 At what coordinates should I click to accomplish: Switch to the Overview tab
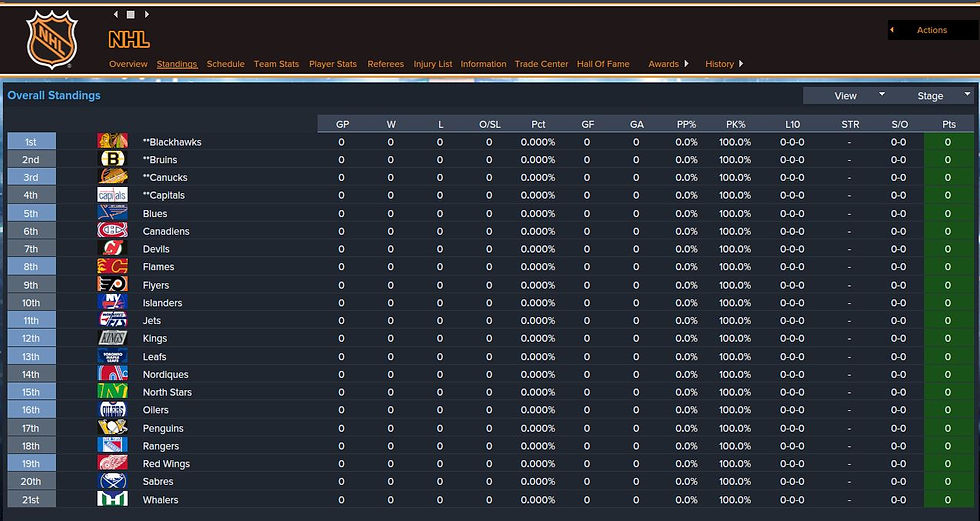pos(128,64)
